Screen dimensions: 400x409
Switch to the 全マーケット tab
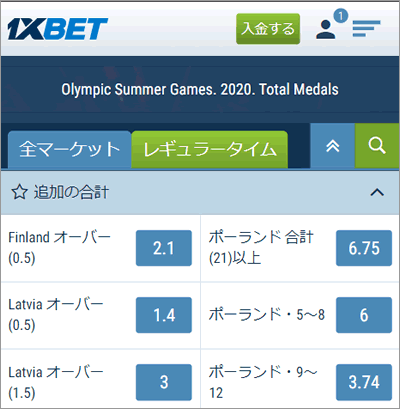[69, 149]
